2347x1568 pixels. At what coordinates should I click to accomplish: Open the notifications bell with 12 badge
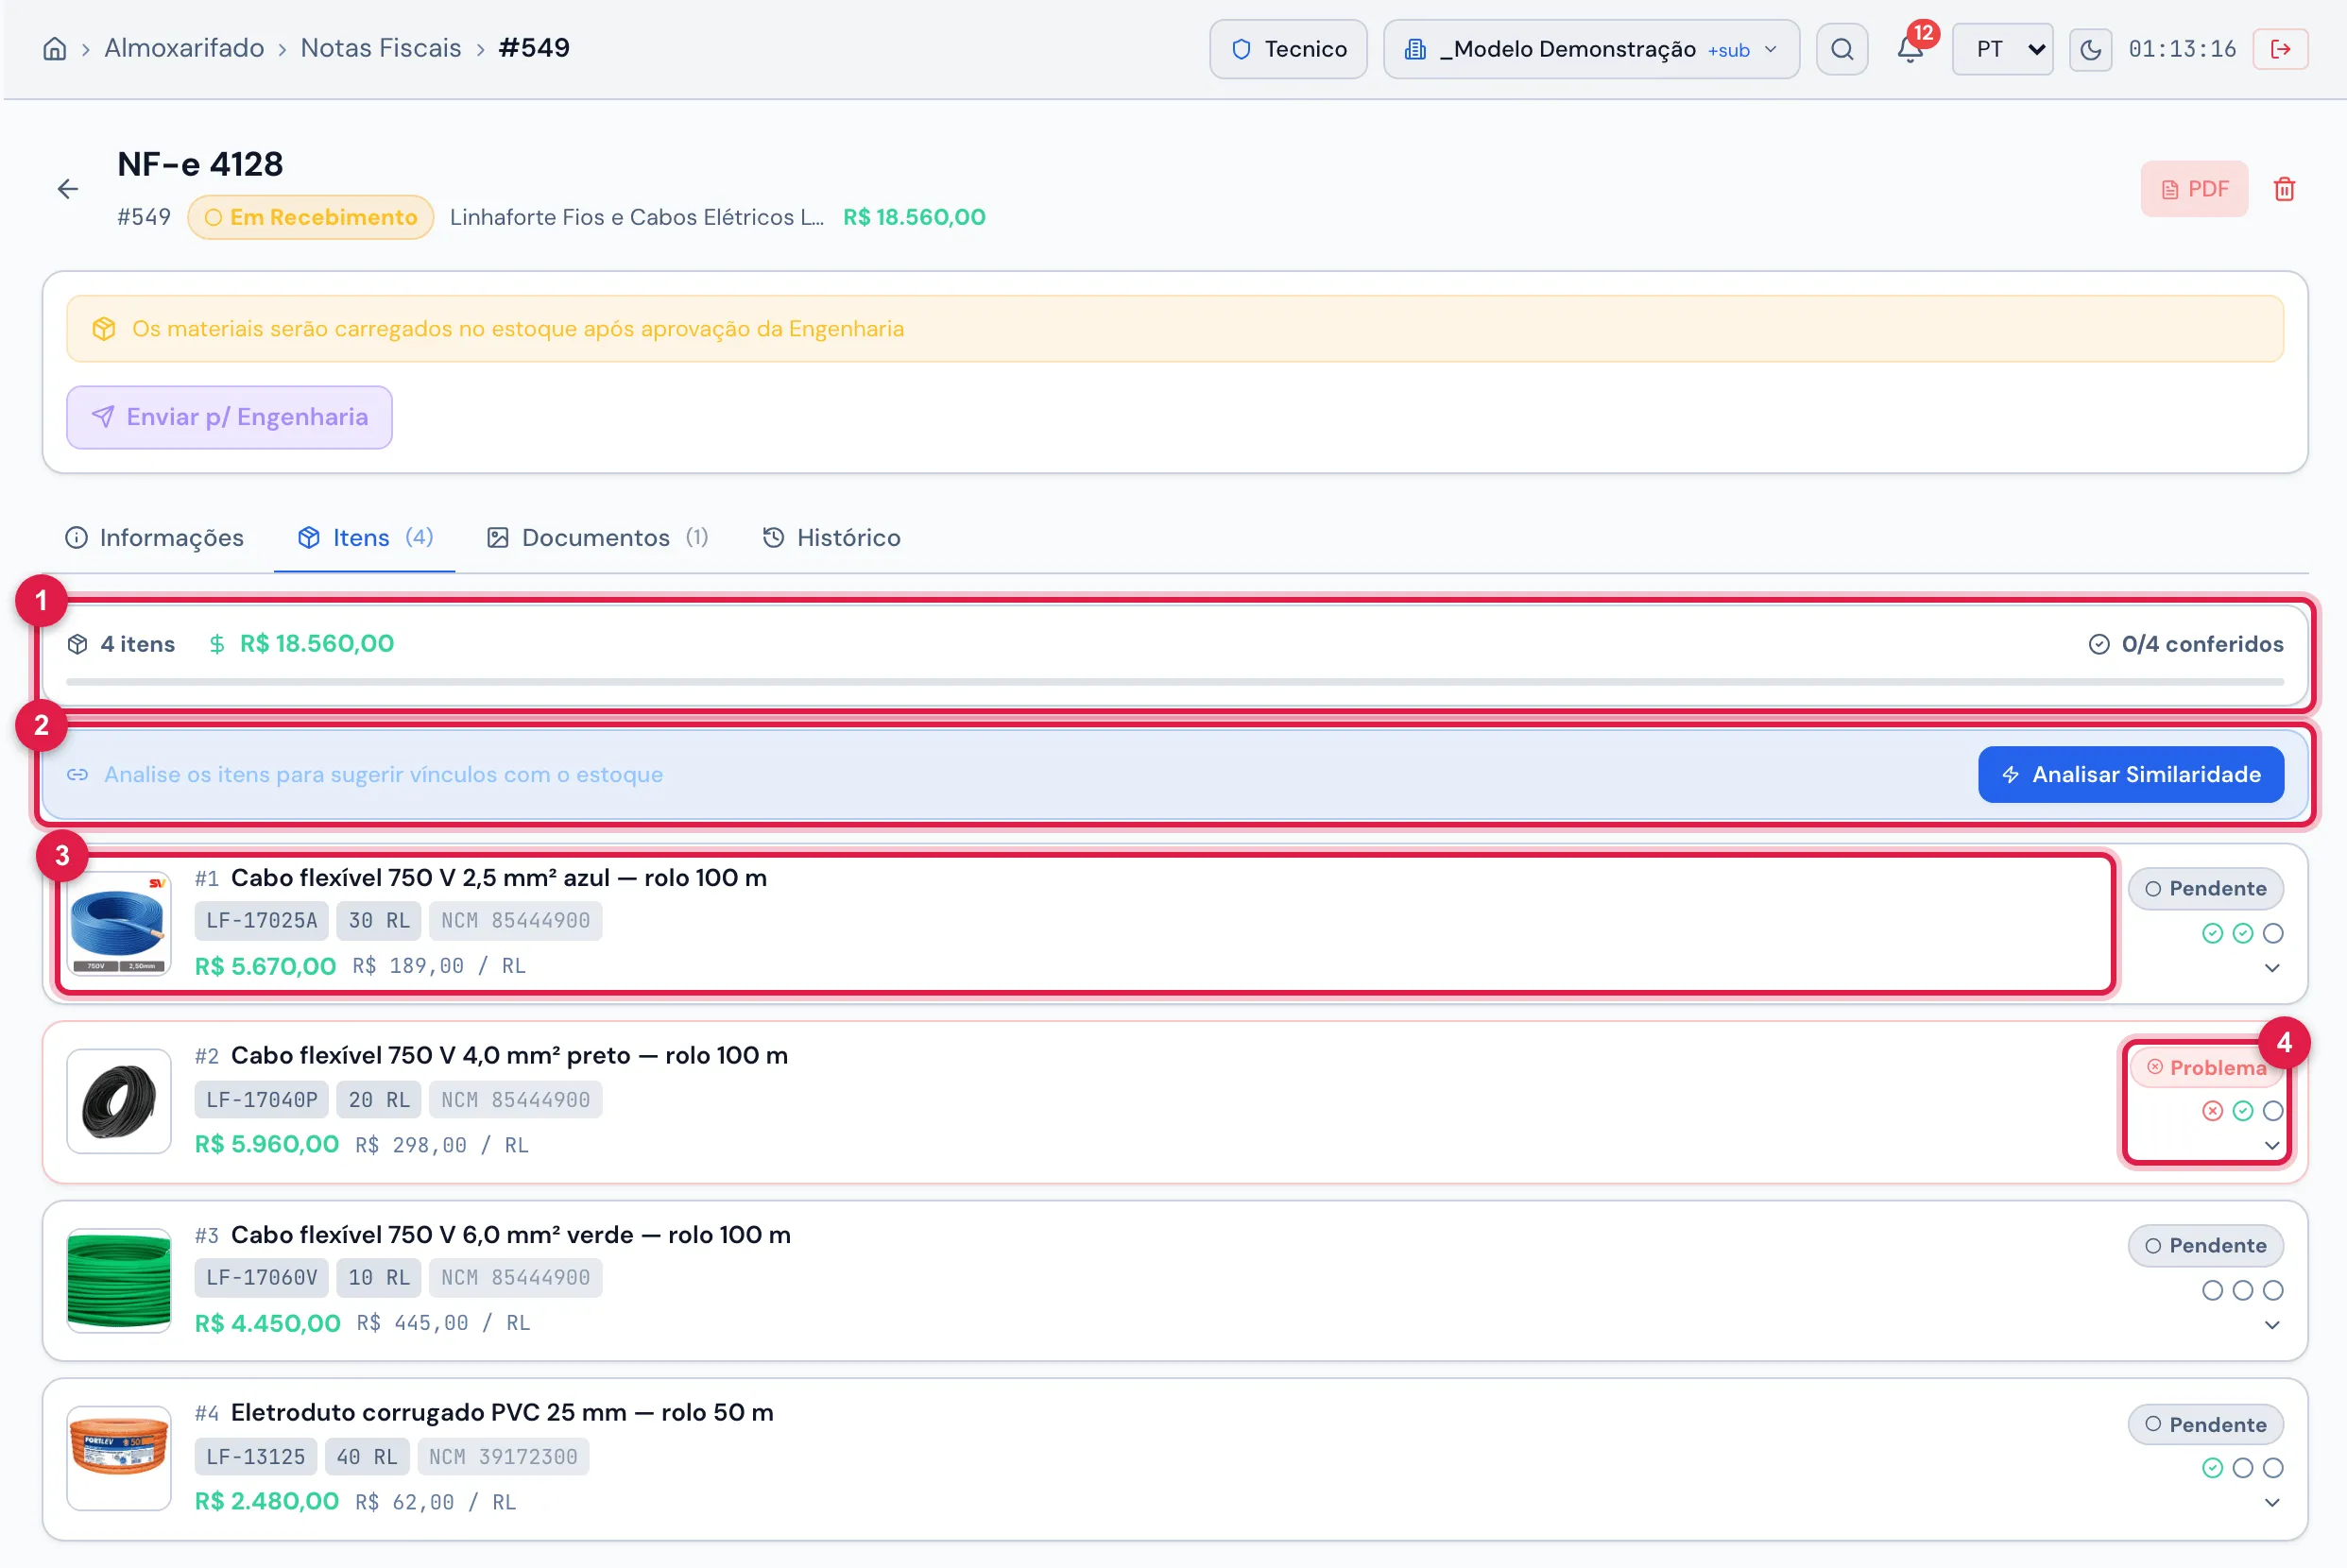click(1910, 49)
